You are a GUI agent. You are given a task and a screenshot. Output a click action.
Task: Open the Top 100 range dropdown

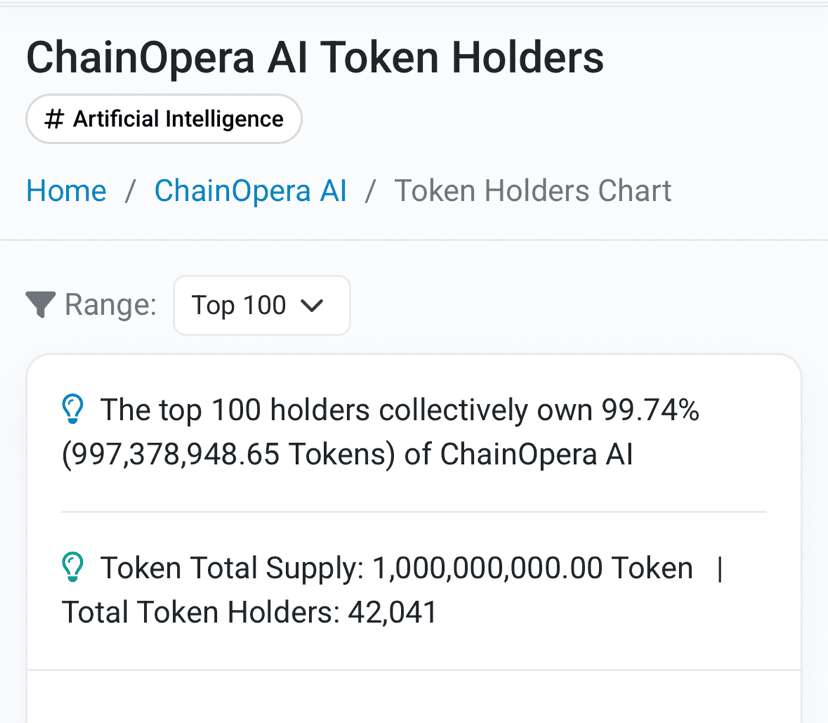(x=262, y=305)
